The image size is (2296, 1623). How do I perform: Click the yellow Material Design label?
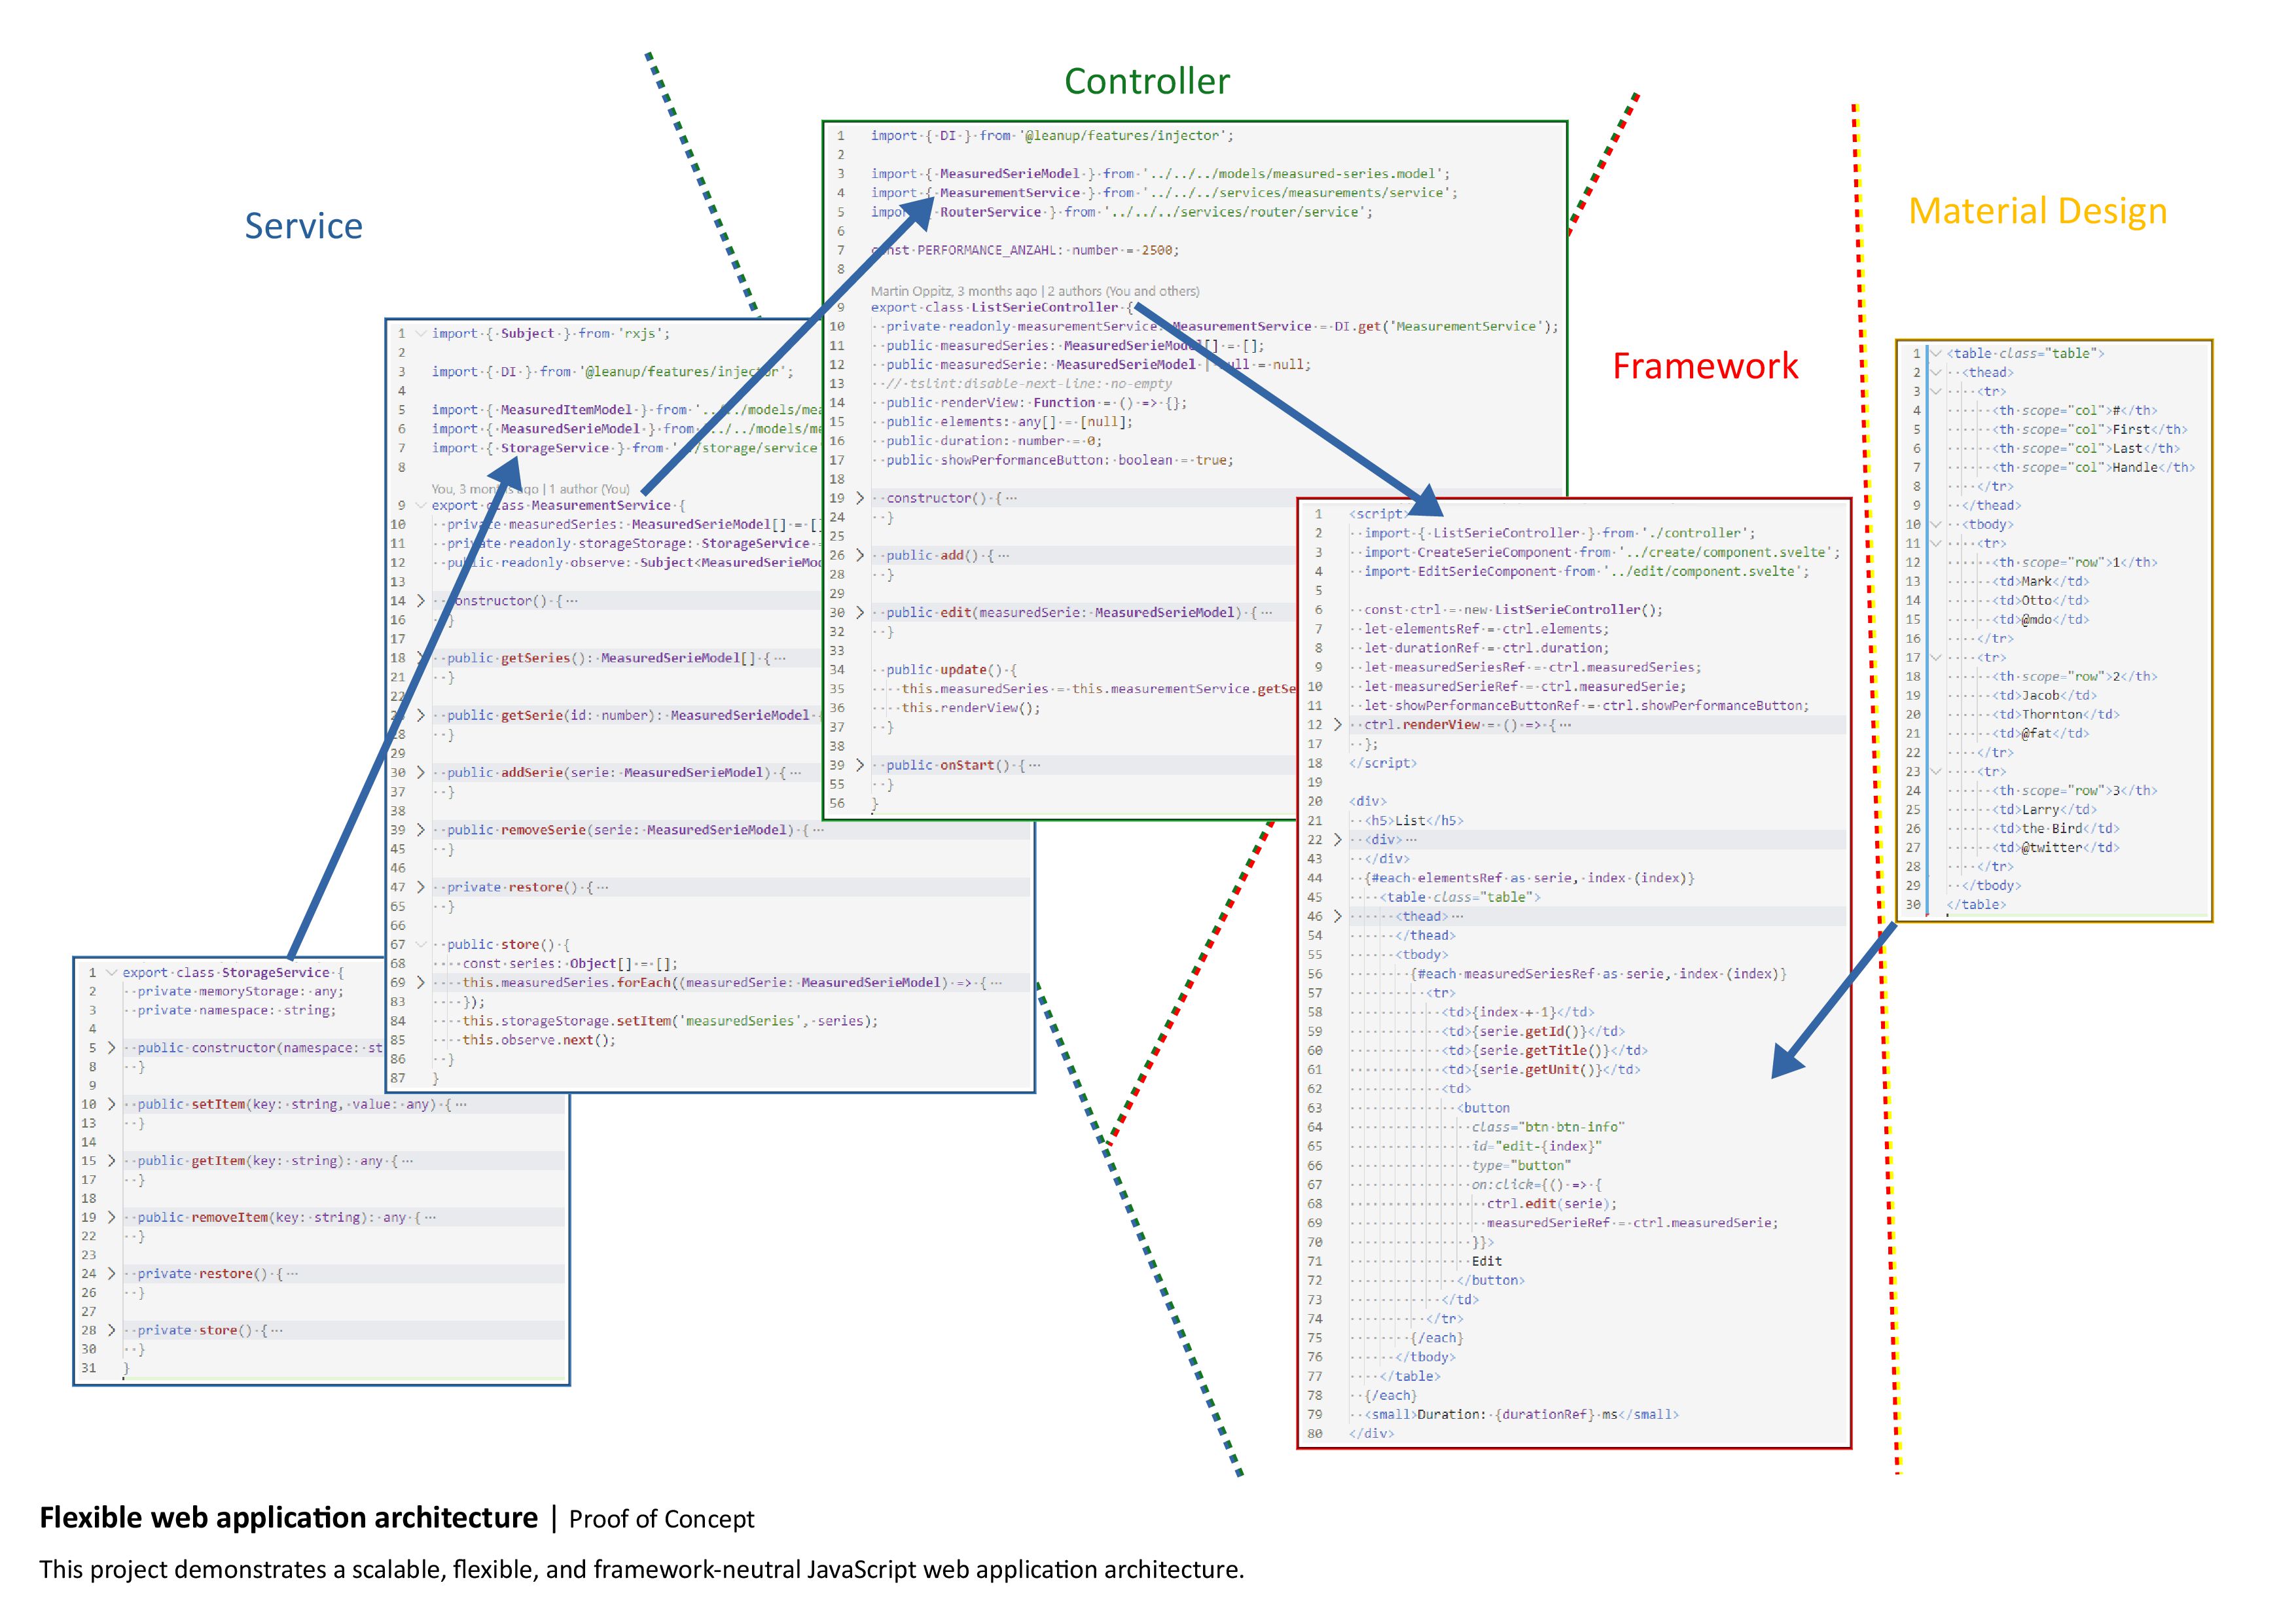tap(2037, 211)
